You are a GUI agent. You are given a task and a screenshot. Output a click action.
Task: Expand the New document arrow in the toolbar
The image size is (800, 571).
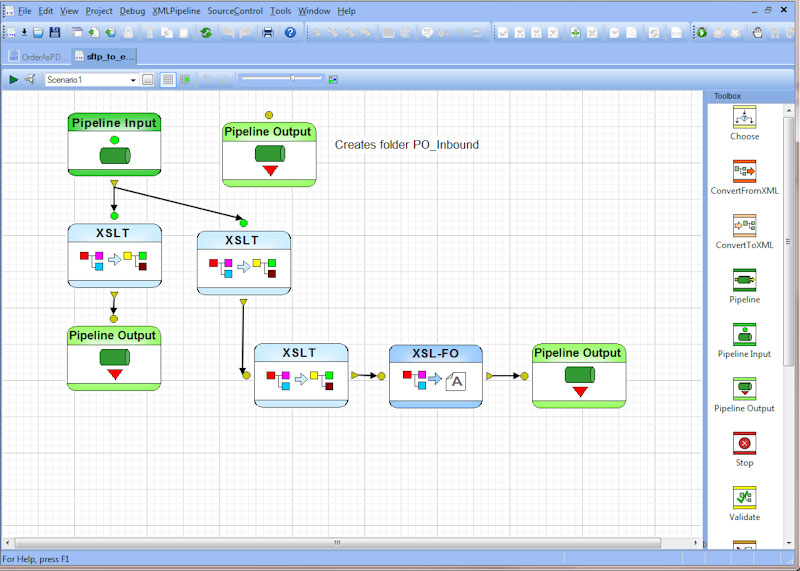coord(24,32)
